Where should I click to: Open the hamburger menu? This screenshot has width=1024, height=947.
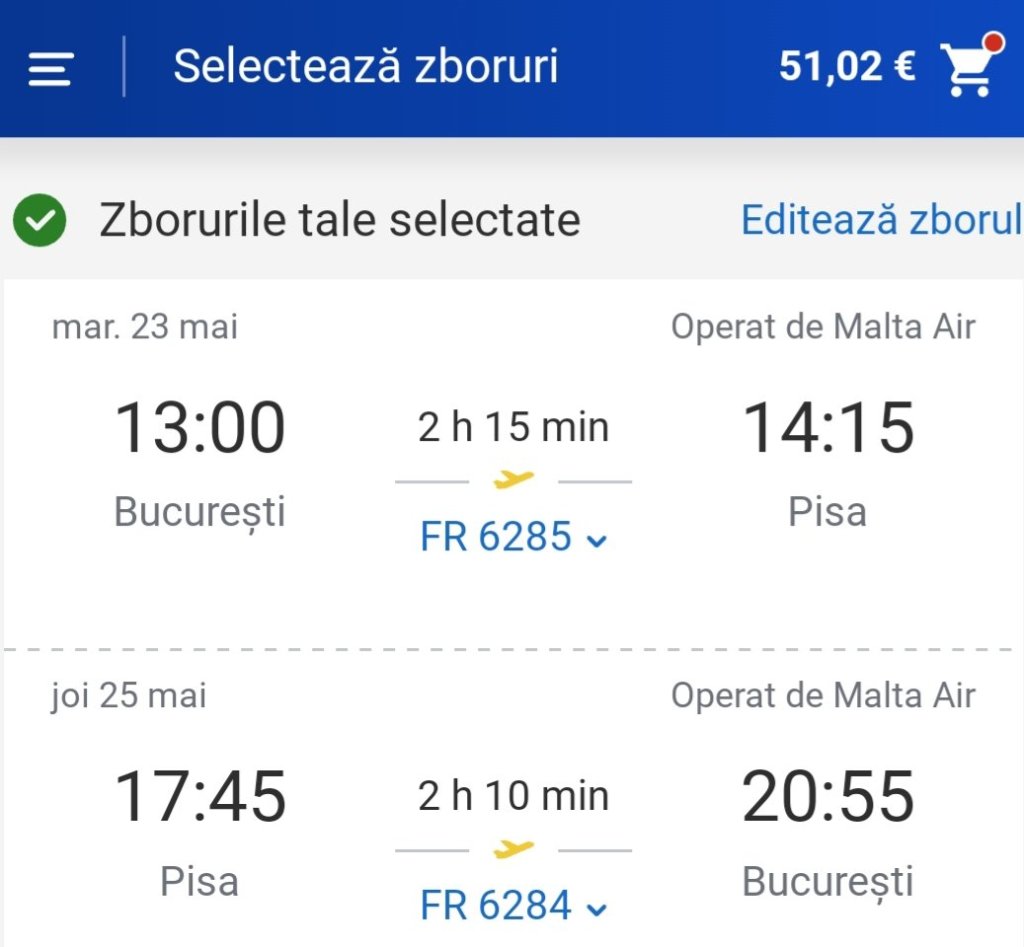click(50, 68)
